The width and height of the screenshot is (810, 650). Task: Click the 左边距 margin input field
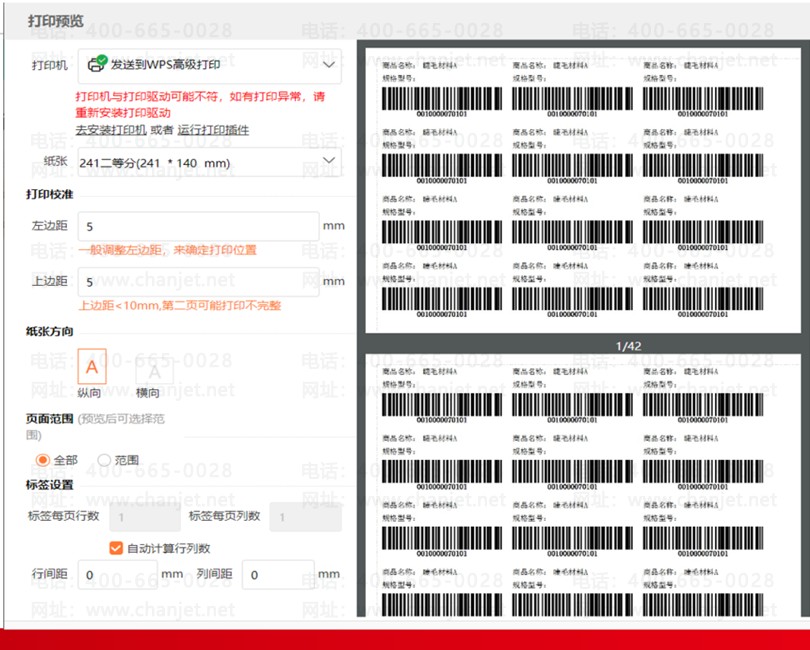pos(198,226)
